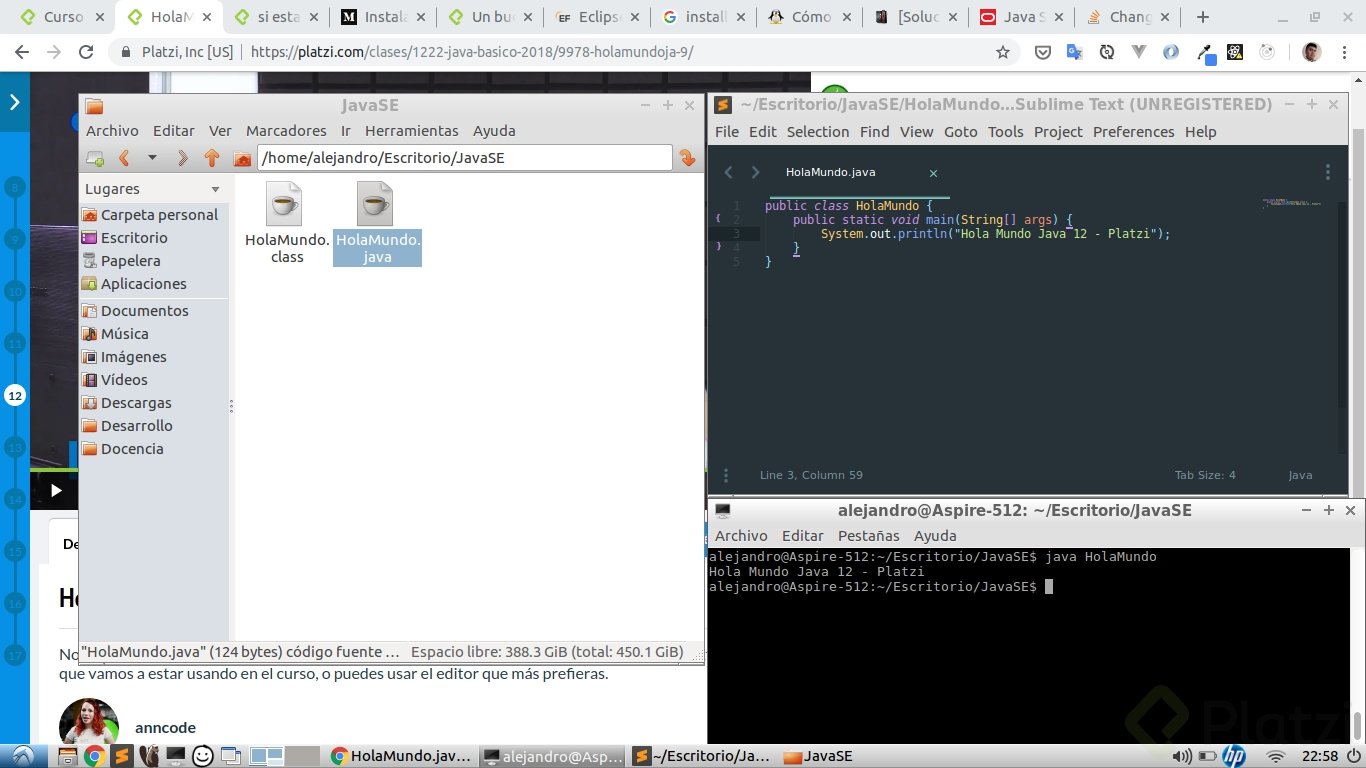
Task: Open history dropdown arrow next to back button
Action: (152, 158)
